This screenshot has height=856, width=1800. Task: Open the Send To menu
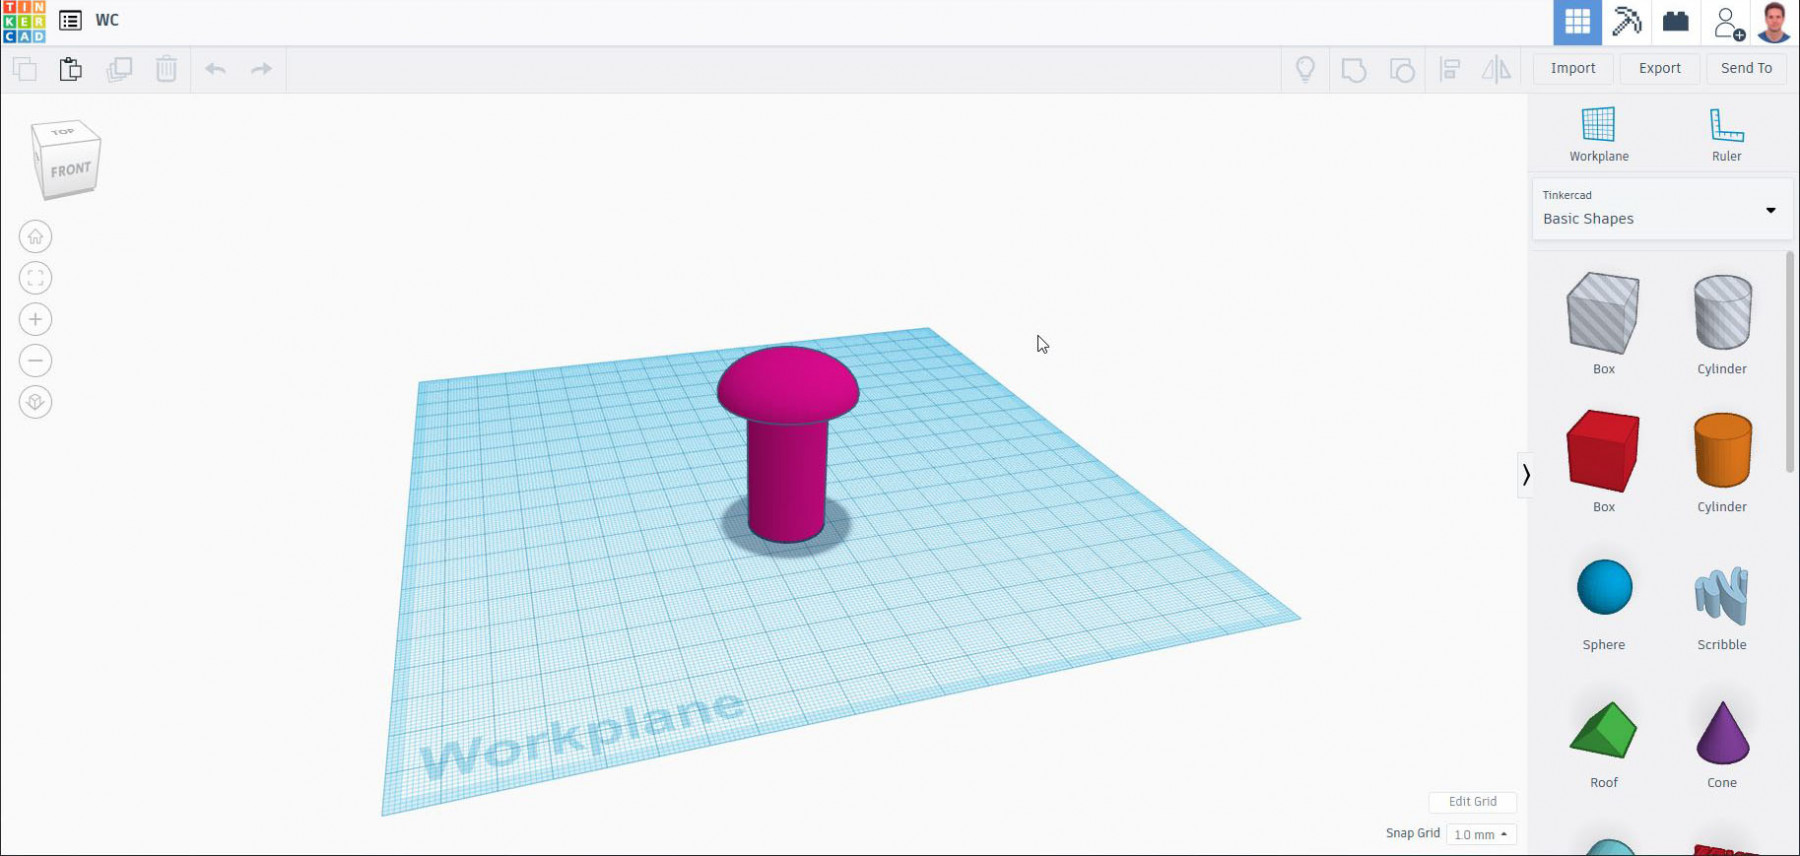point(1746,68)
